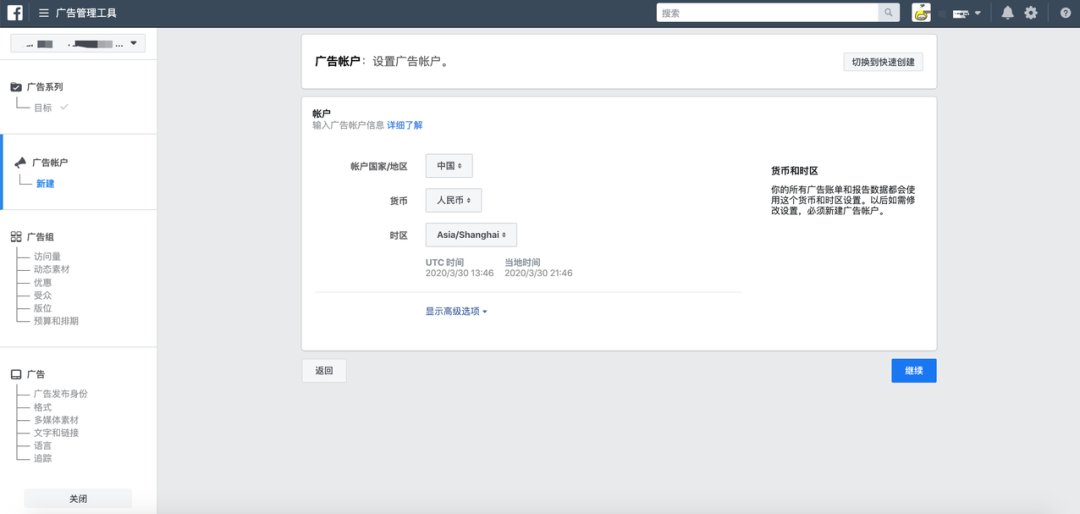Click the 广告 monitor icon
This screenshot has width=1080, height=514.
point(16,374)
